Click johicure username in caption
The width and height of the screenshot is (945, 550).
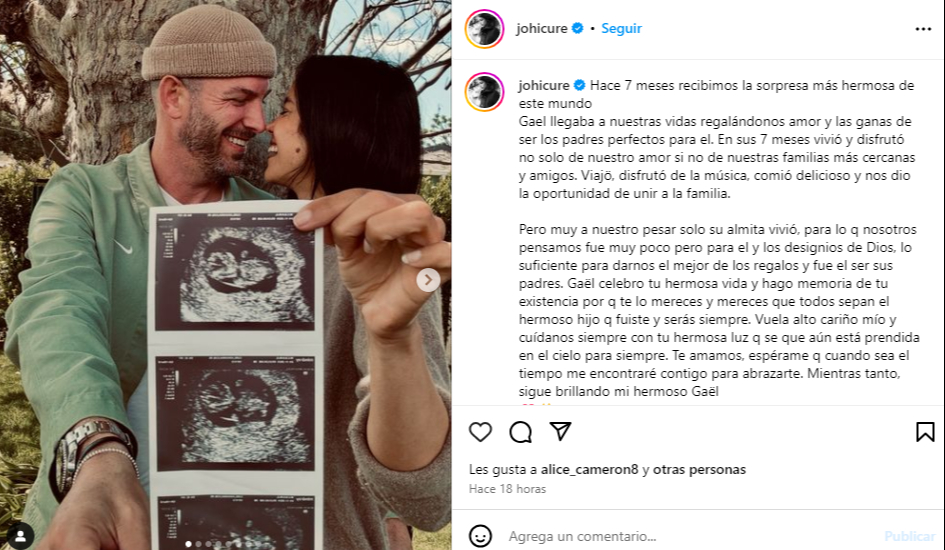coord(544,85)
